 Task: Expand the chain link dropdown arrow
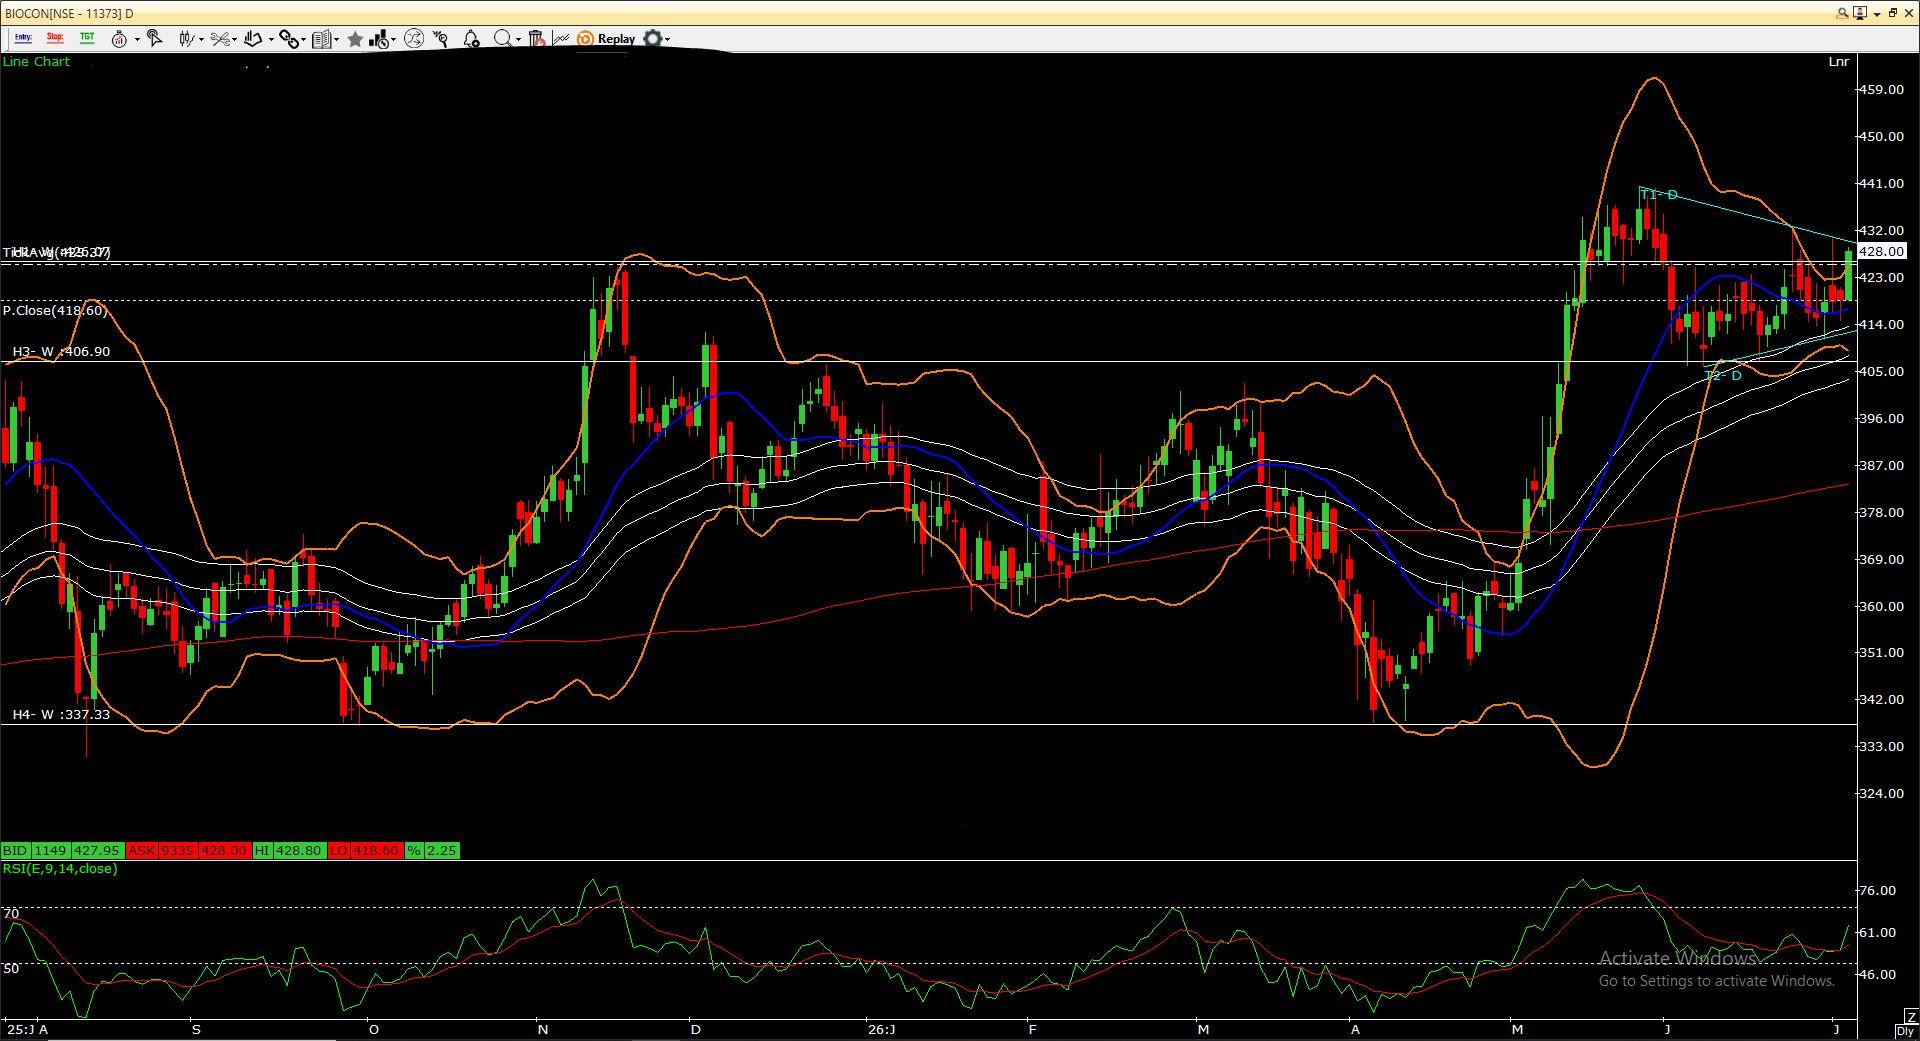coord(303,39)
